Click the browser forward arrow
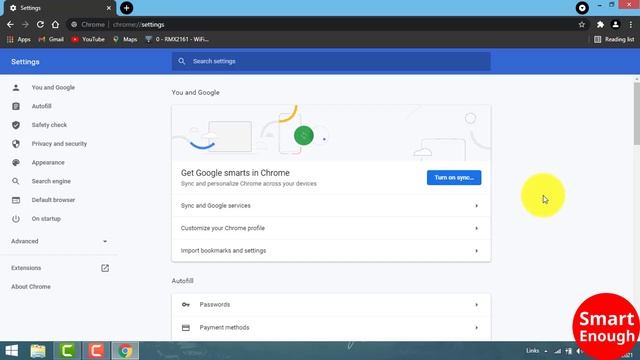 (x=25, y=24)
